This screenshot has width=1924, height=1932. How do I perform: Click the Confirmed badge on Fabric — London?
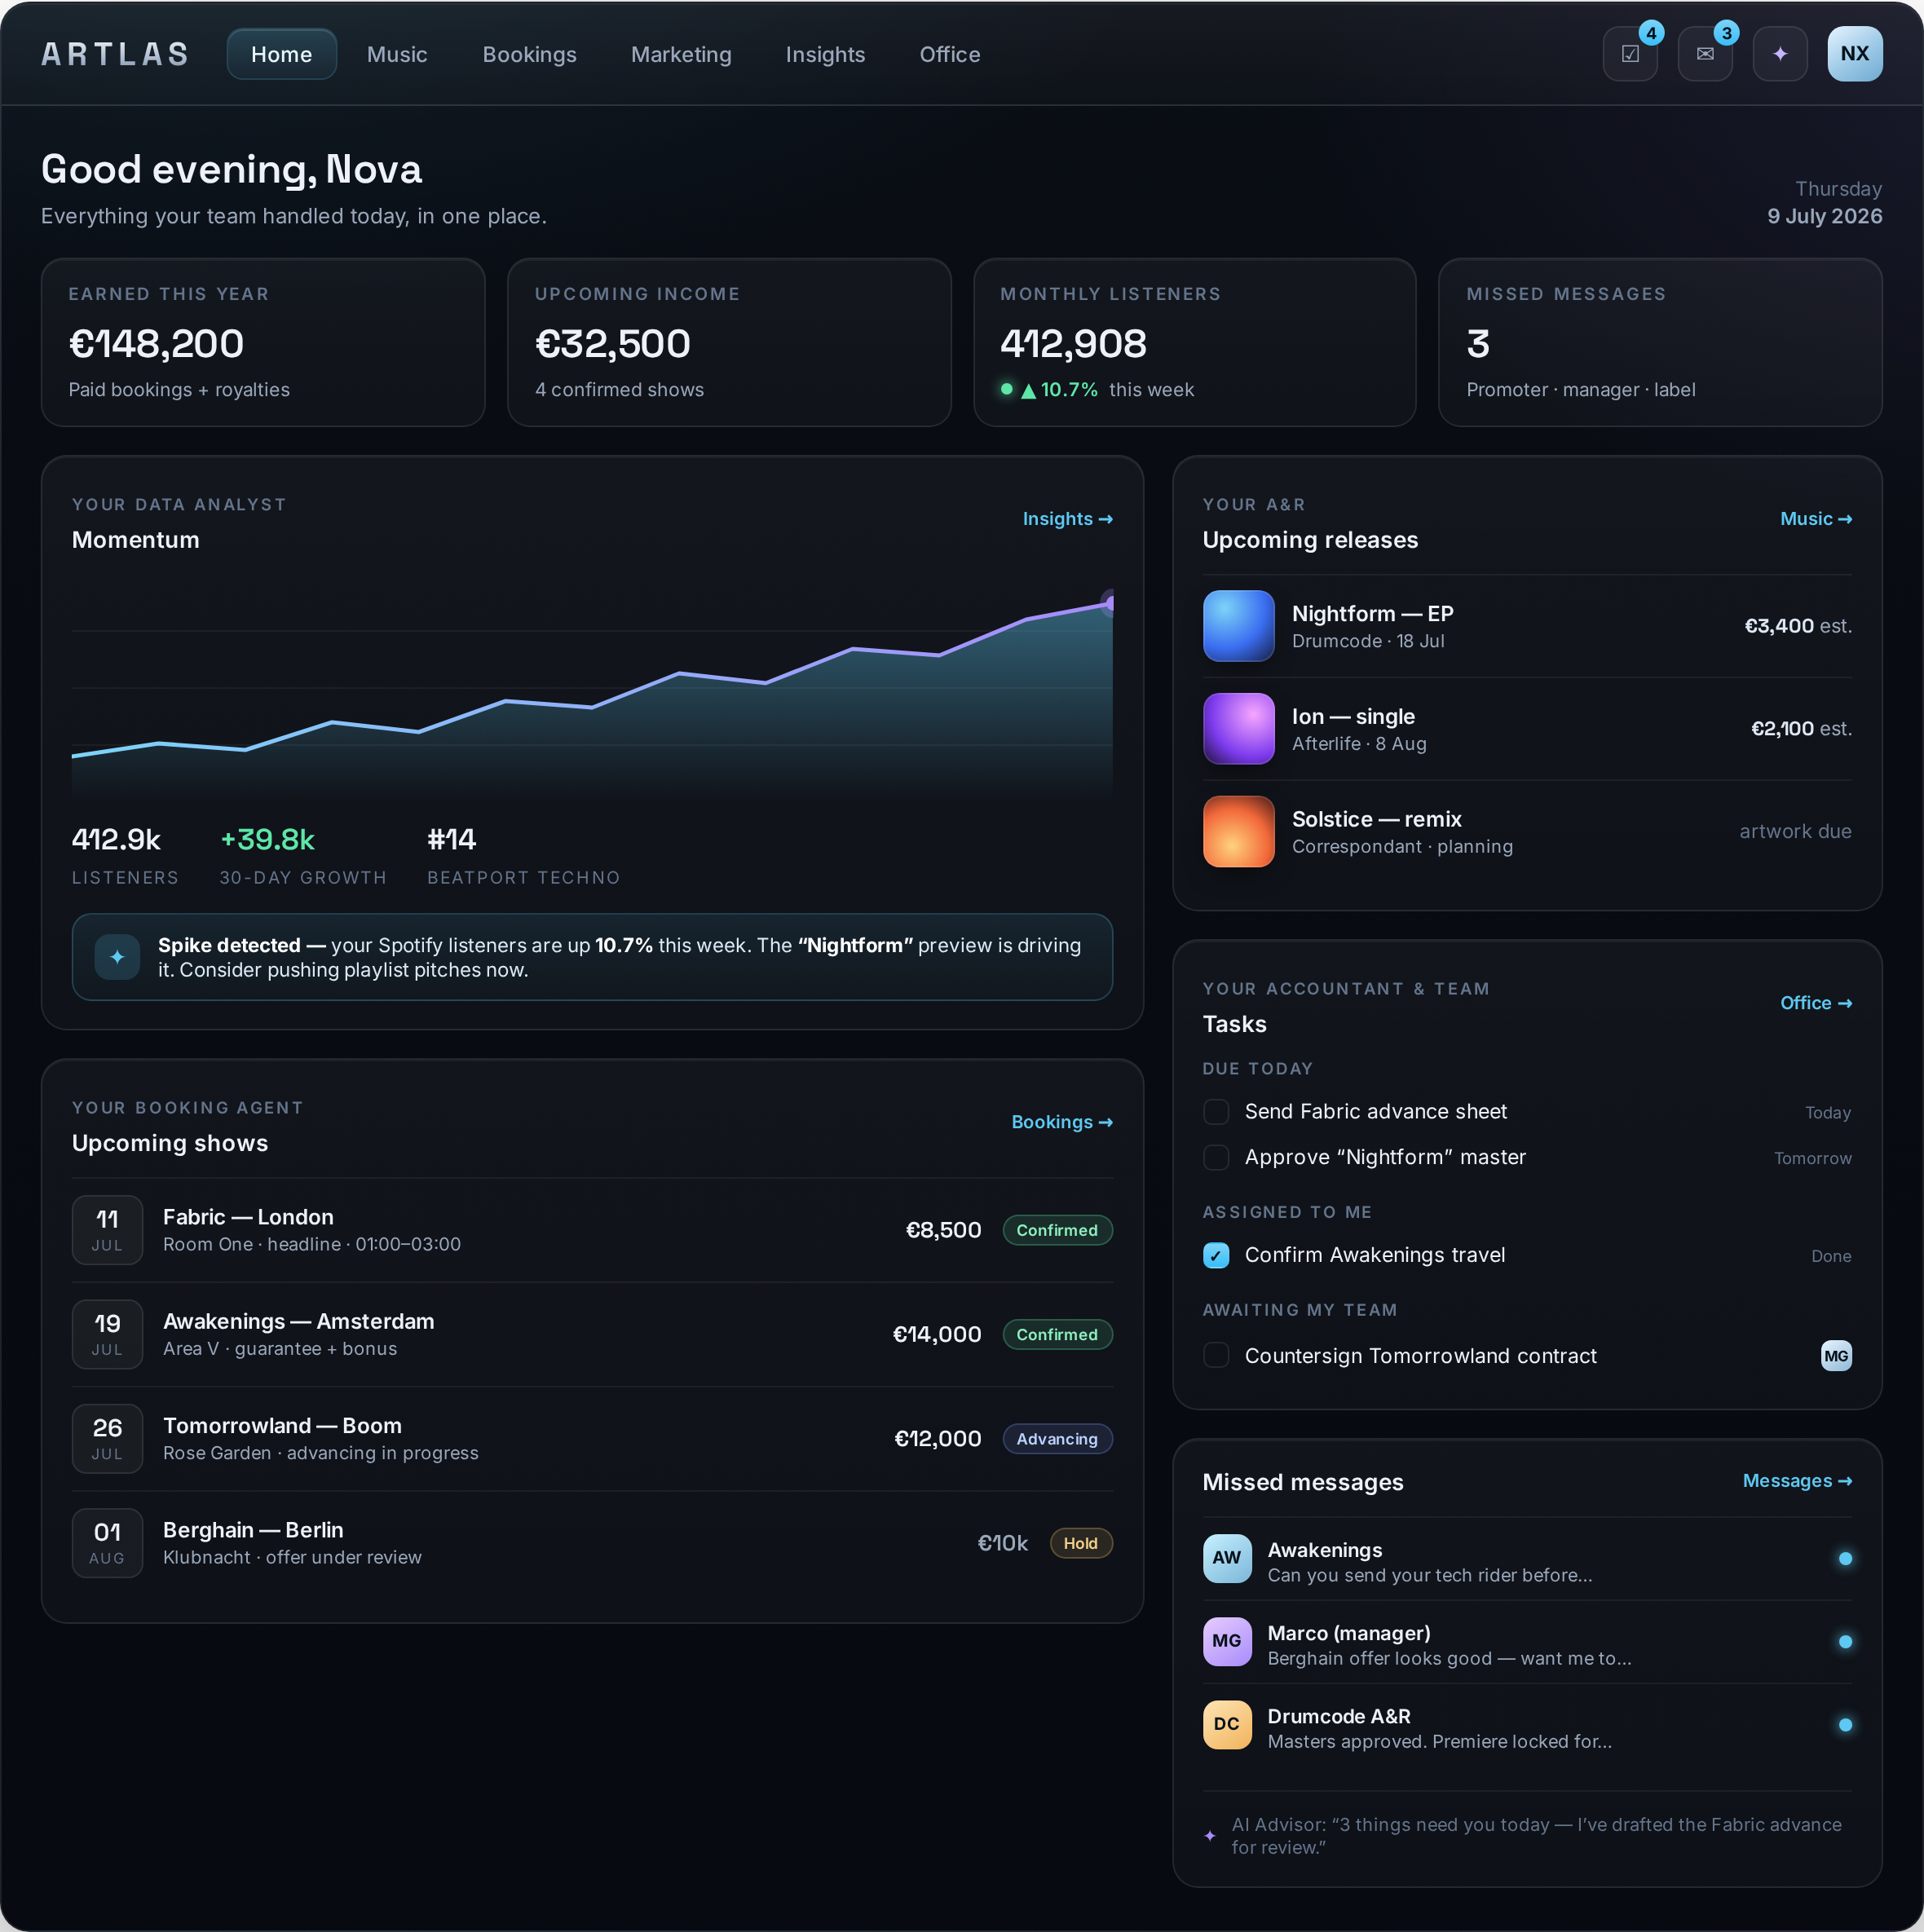[x=1057, y=1230]
